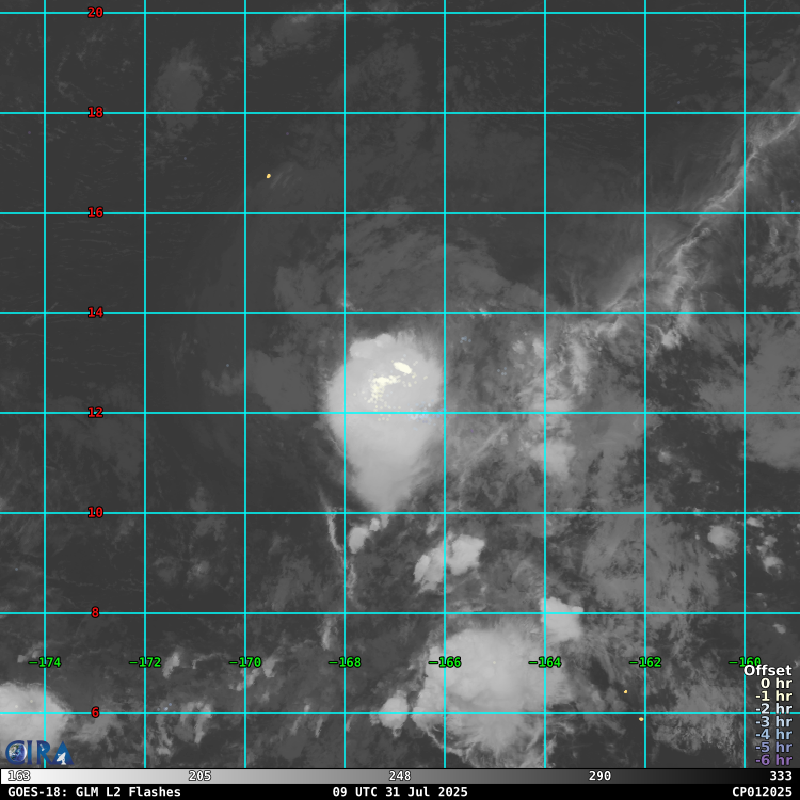Click the CIRA logo
Viewport: 800px width, 800px height.
click(39, 753)
